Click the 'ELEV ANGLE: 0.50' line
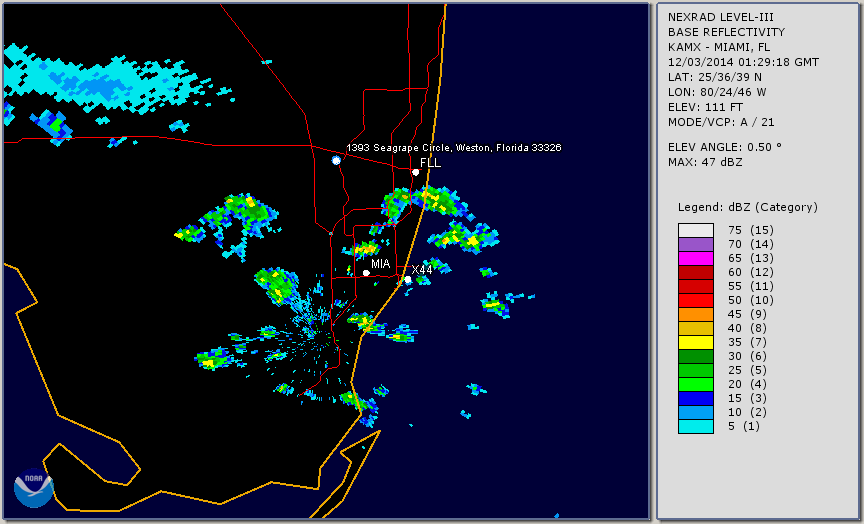 coord(725,147)
